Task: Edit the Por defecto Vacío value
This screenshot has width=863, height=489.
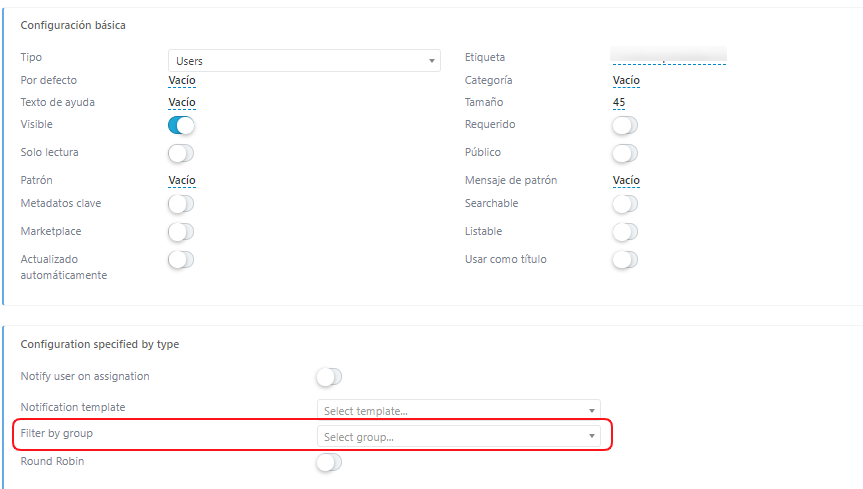Action: pos(182,80)
